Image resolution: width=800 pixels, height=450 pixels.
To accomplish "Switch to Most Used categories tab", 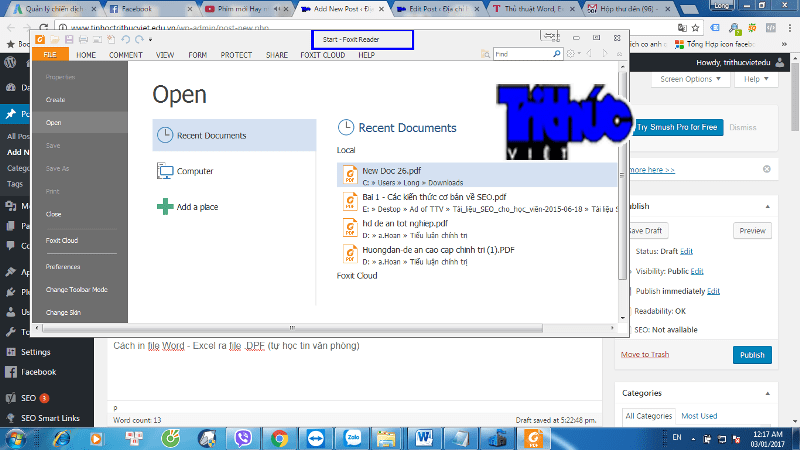I will (699, 416).
